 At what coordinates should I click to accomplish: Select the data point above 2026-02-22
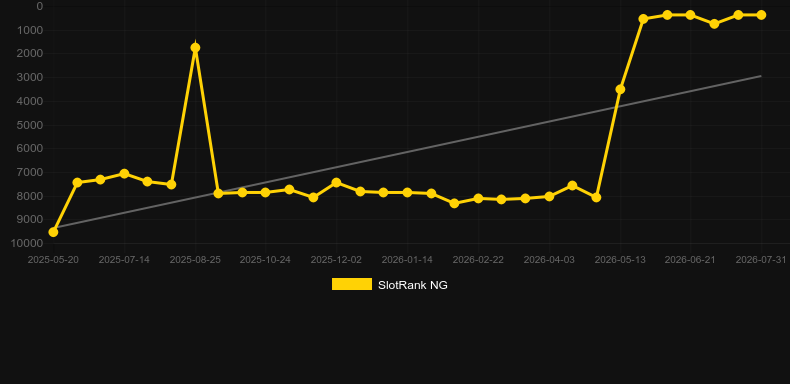click(479, 199)
